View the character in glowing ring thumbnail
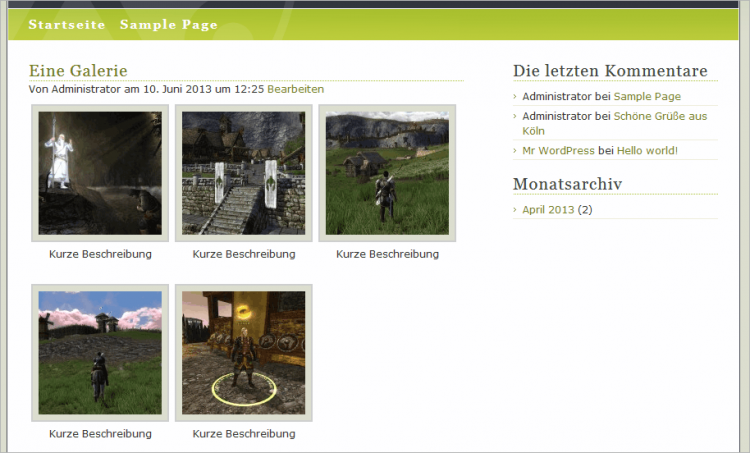750x453 pixels. point(243,353)
